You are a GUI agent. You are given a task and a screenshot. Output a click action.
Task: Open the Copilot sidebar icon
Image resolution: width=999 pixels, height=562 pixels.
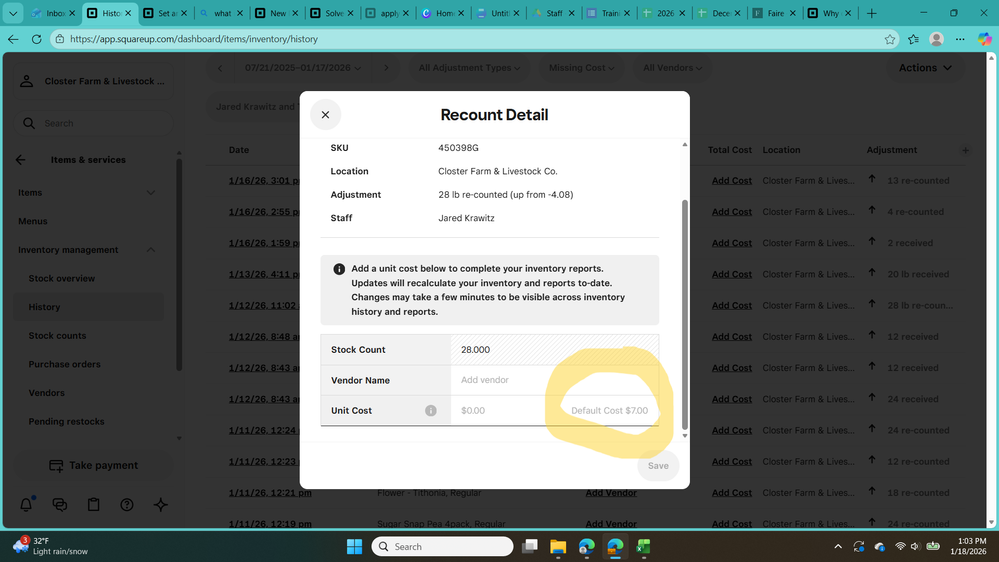point(984,39)
